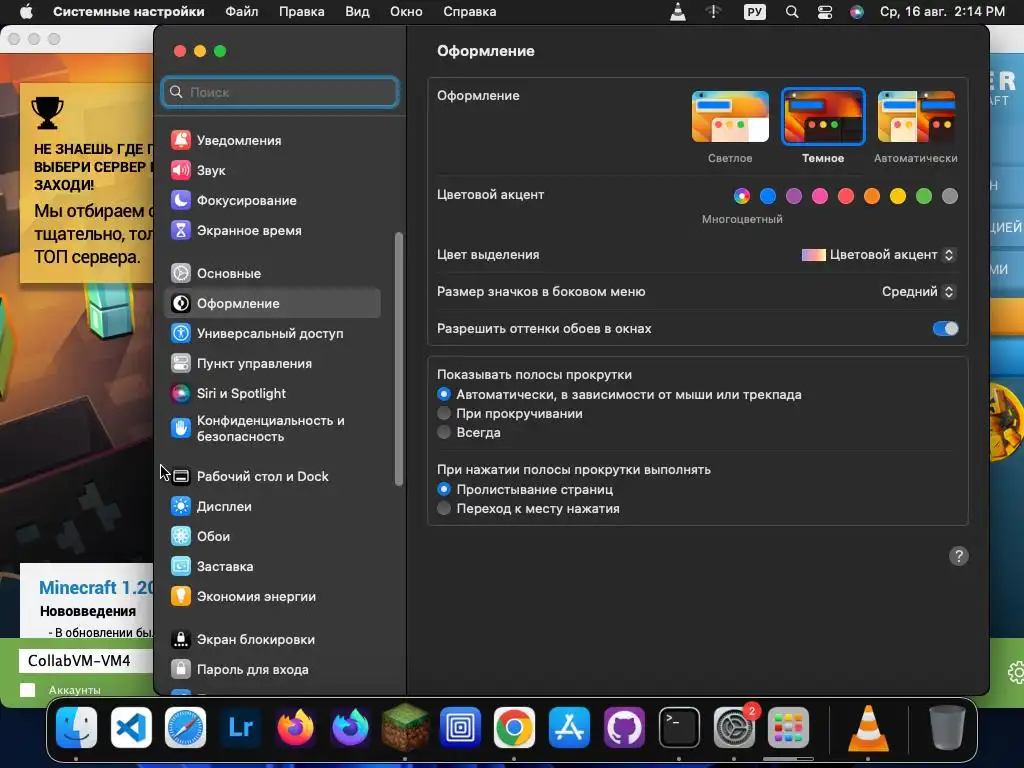This screenshot has width=1024, height=768.
Task: Choose Многоцветный accent color
Action: click(x=742, y=196)
